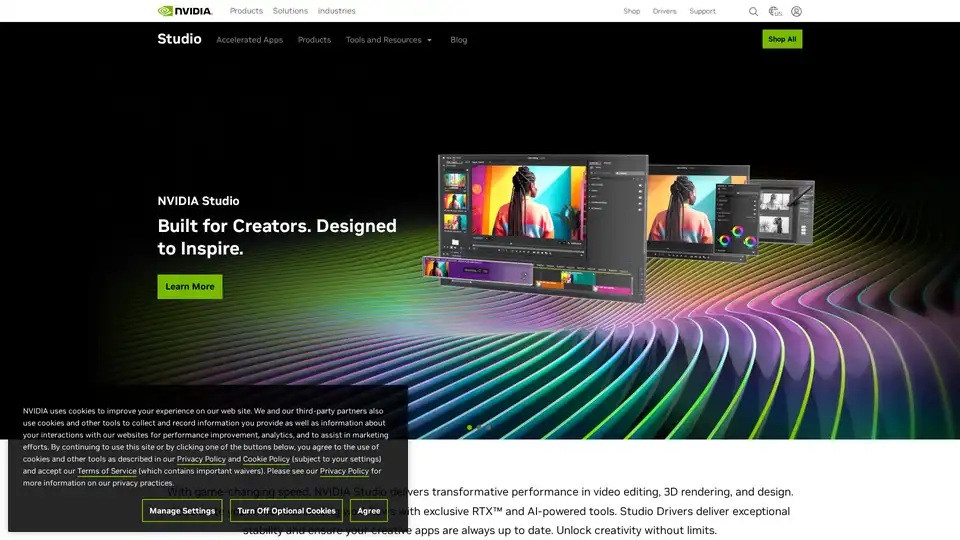The height and width of the screenshot is (540, 960).
Task: Switch to the second carousel slide dot
Action: pyautogui.click(x=479, y=427)
